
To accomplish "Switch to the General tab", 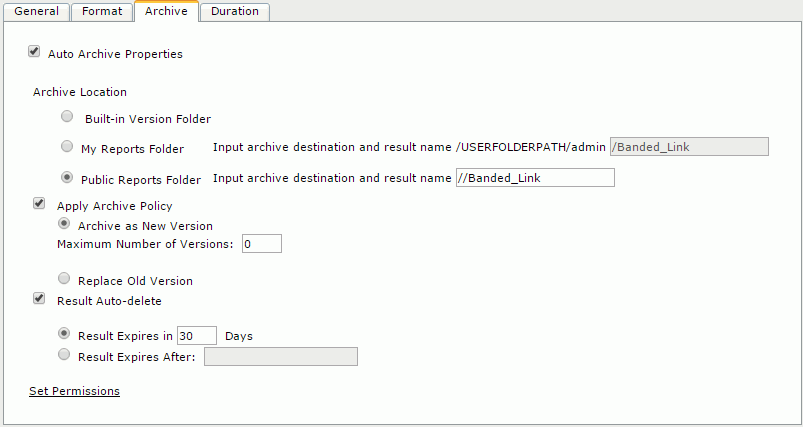I will click(37, 12).
